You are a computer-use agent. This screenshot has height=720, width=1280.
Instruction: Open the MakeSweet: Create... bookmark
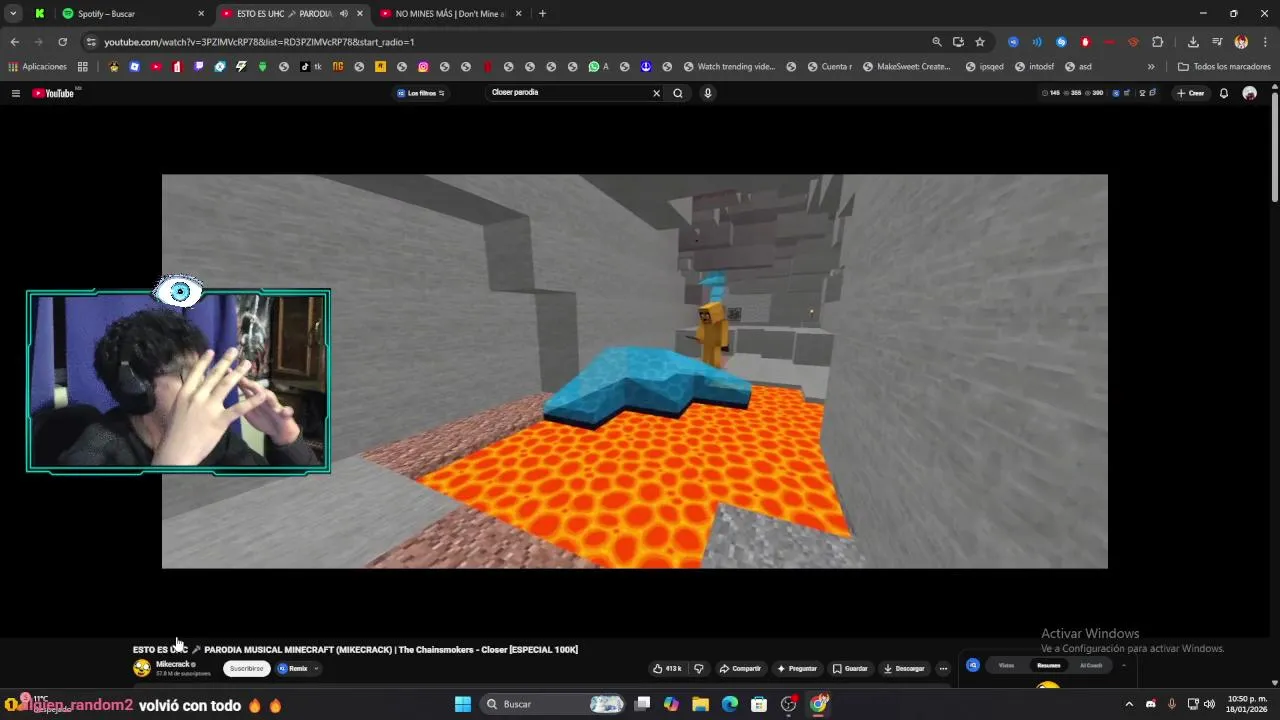click(x=905, y=67)
